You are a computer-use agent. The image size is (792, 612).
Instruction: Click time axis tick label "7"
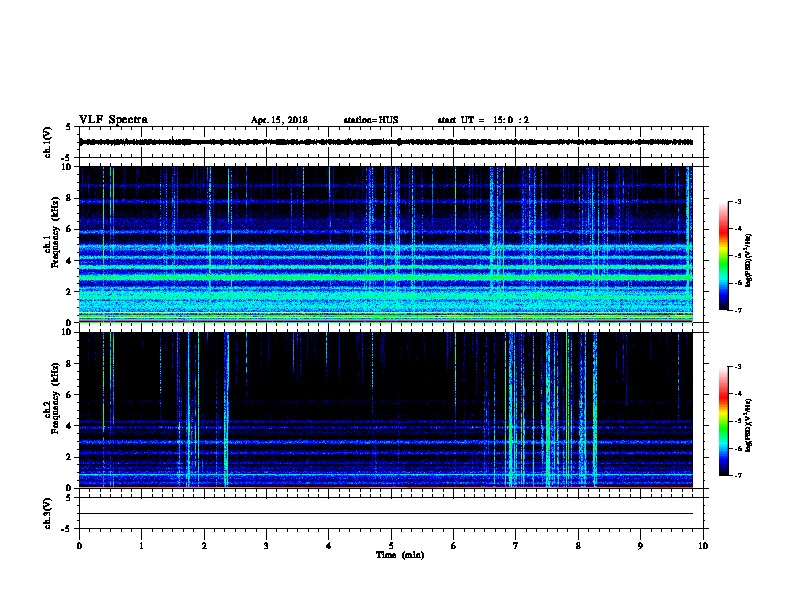coord(516,546)
